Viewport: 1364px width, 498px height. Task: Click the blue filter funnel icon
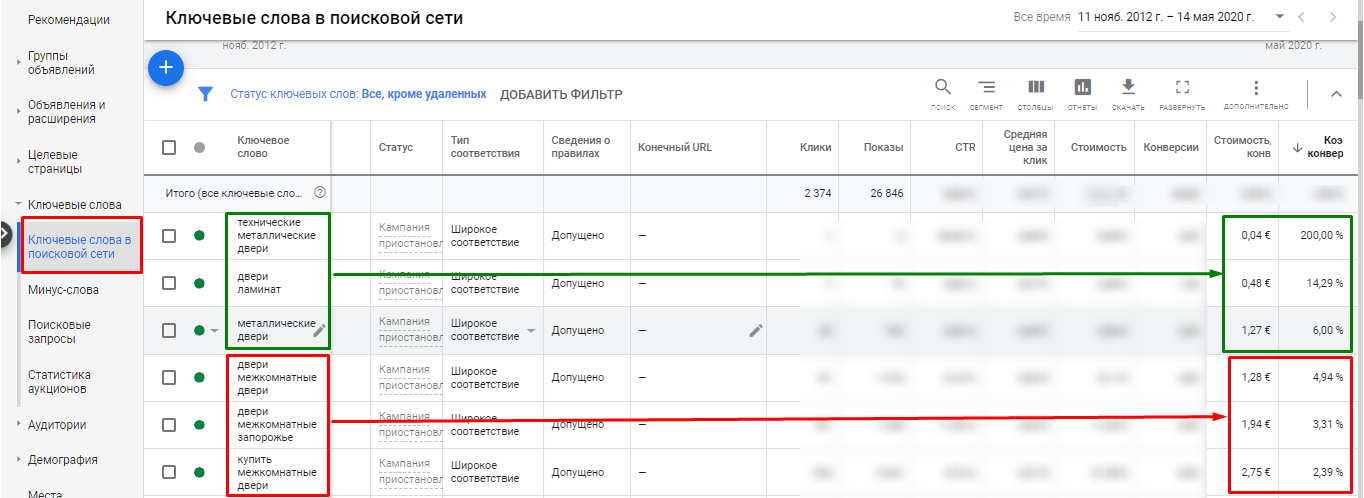[x=205, y=94]
